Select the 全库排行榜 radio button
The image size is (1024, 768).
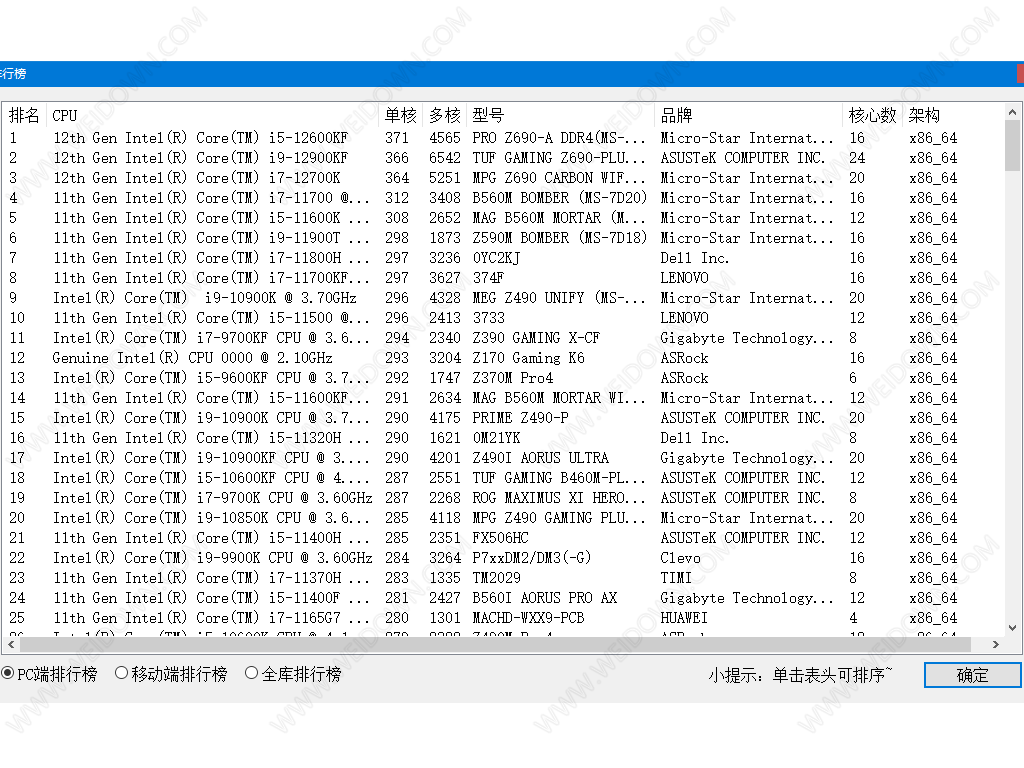point(252,674)
